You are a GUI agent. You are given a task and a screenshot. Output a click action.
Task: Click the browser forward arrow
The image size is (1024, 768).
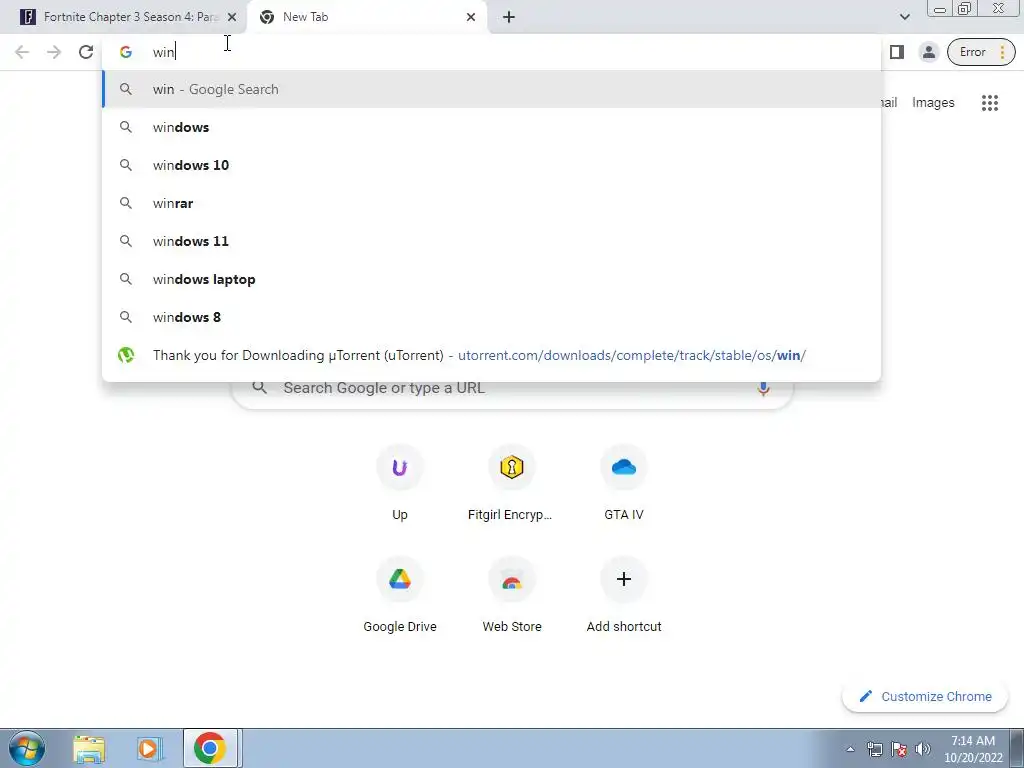(54, 52)
